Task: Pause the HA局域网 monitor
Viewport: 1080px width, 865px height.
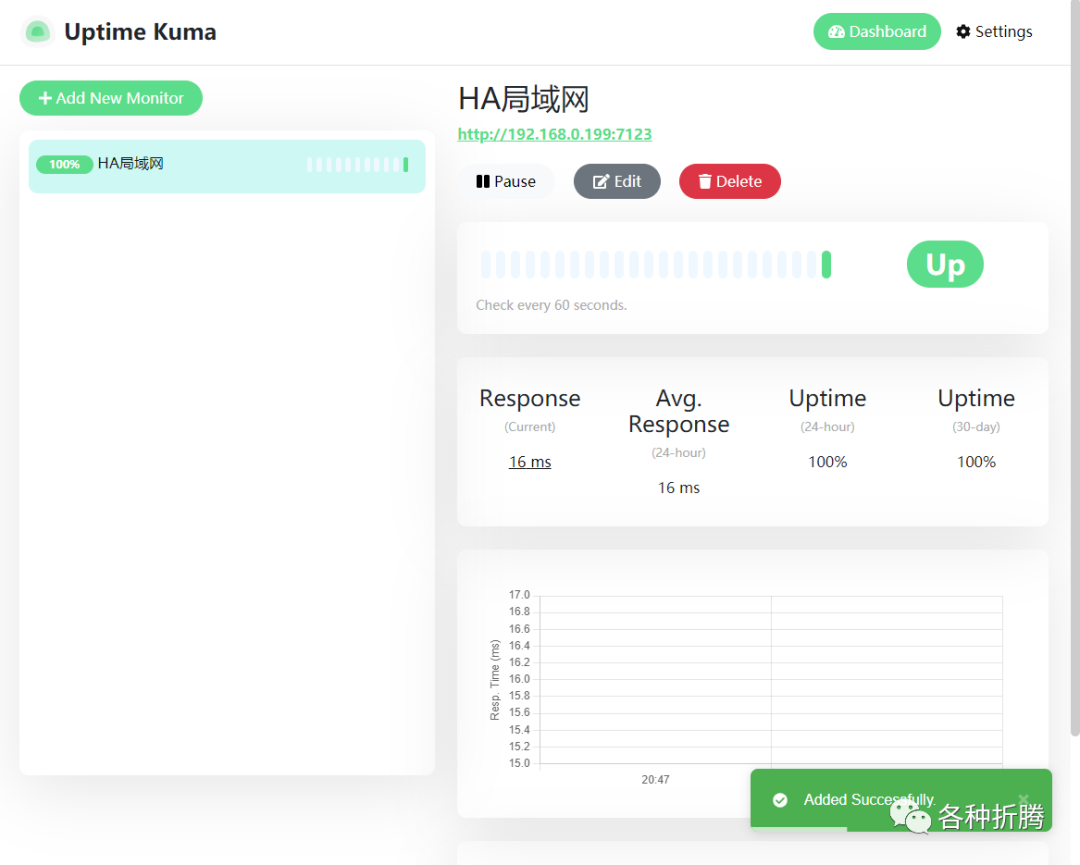Action: point(506,181)
